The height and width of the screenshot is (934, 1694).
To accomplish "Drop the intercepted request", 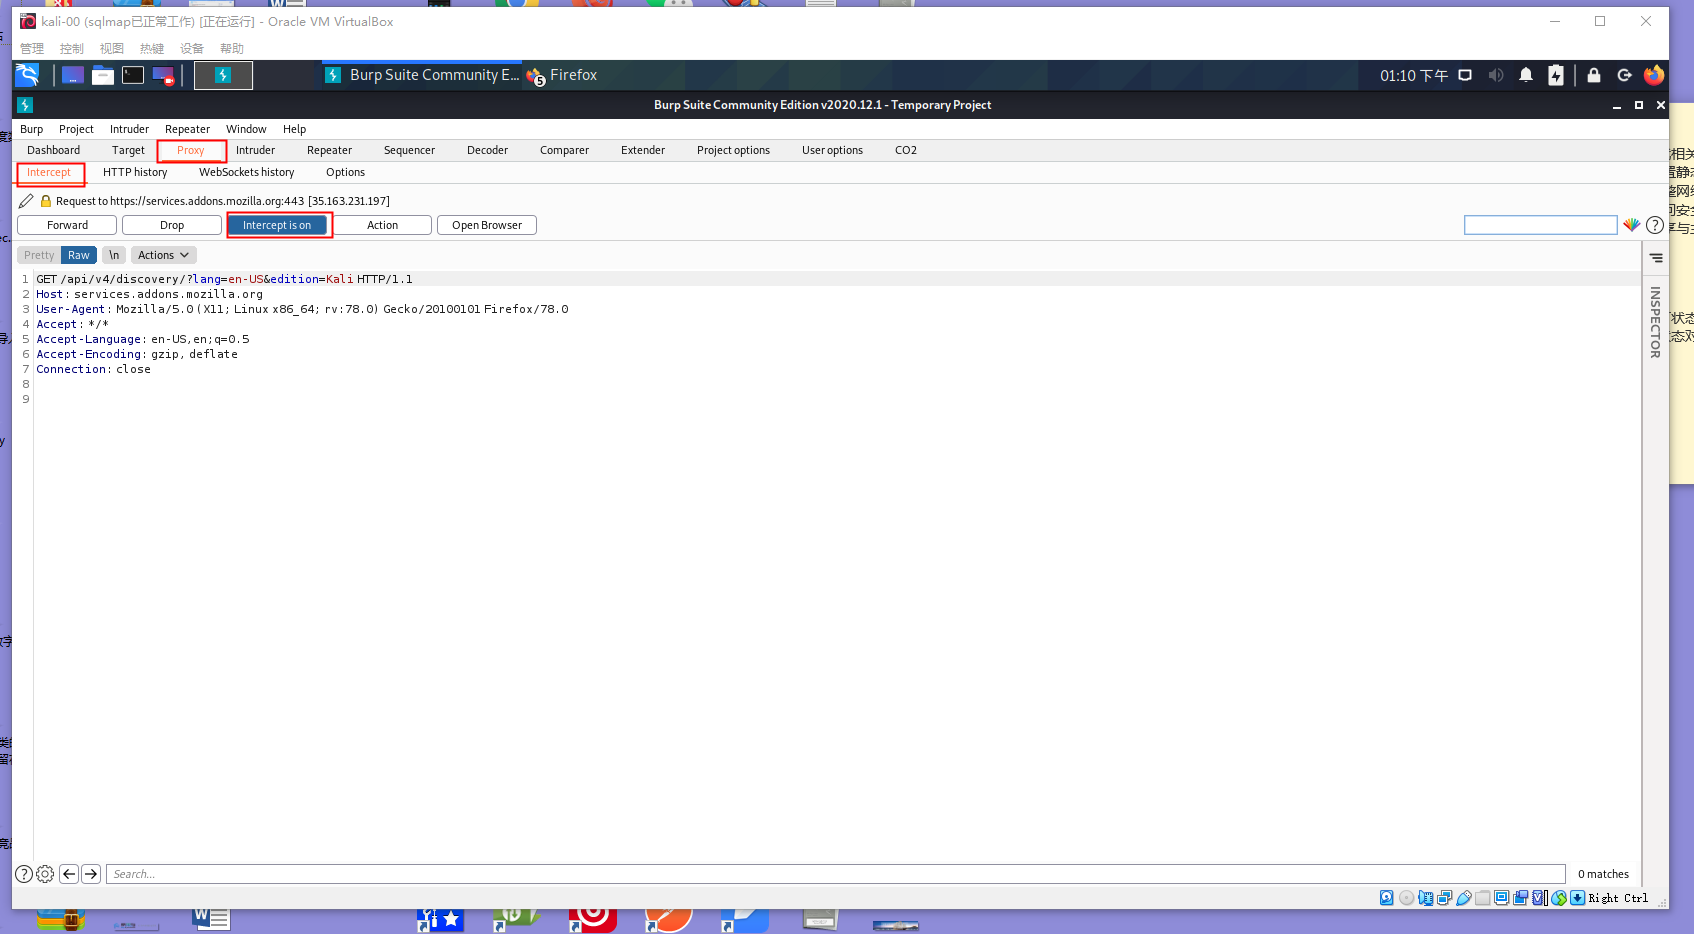I will [172, 225].
